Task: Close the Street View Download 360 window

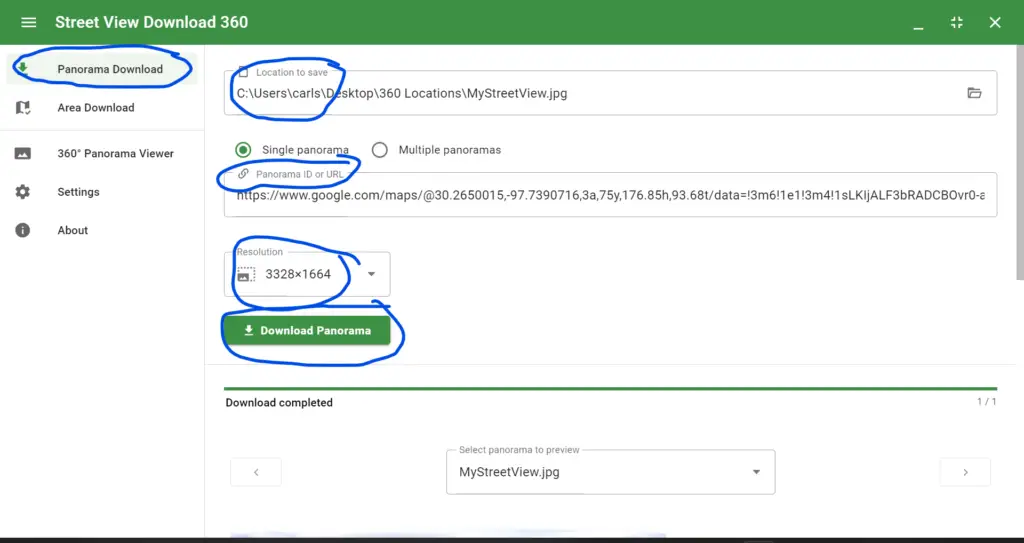Action: tap(995, 22)
